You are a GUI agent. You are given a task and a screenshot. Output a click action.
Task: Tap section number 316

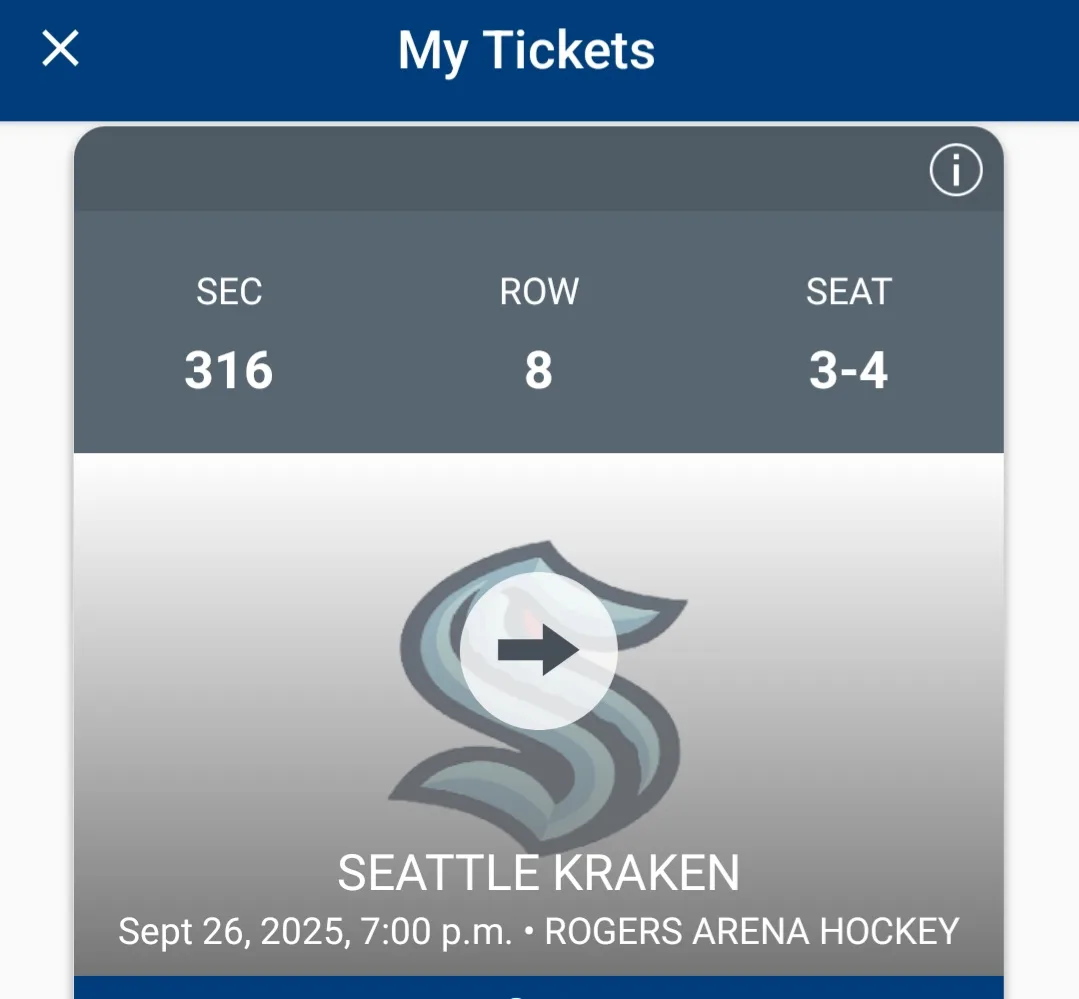(229, 371)
